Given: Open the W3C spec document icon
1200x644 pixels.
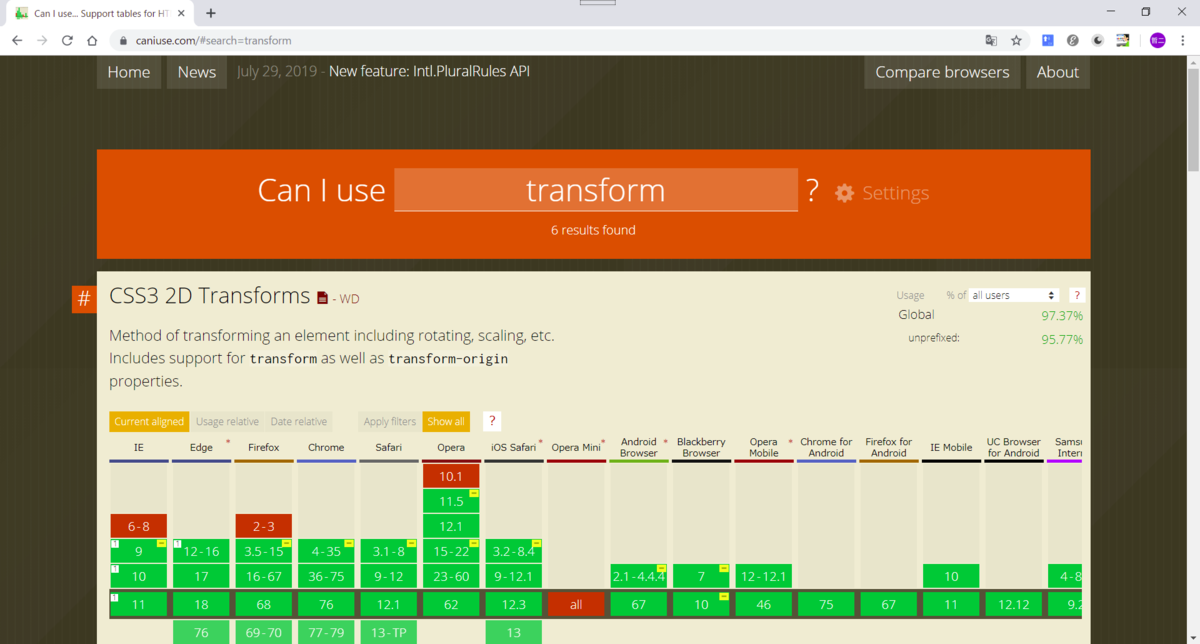Looking at the screenshot, I should pos(322,298).
